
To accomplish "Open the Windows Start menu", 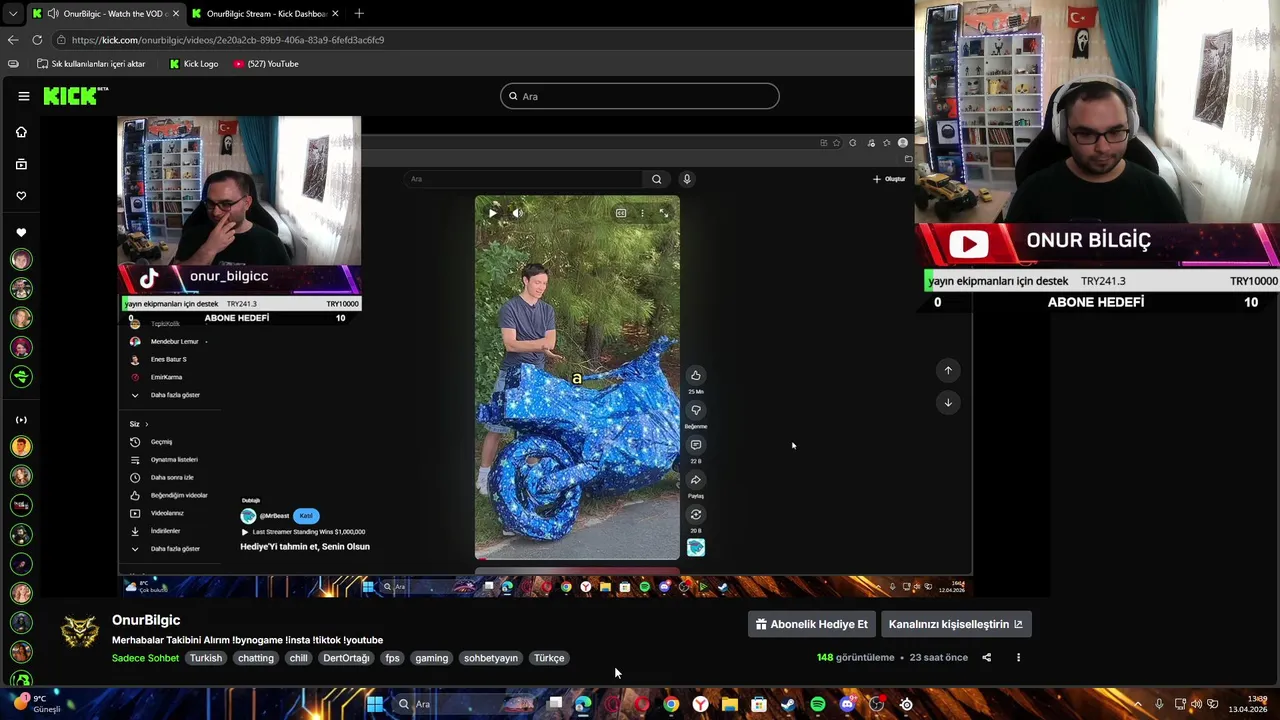I will pos(375,704).
